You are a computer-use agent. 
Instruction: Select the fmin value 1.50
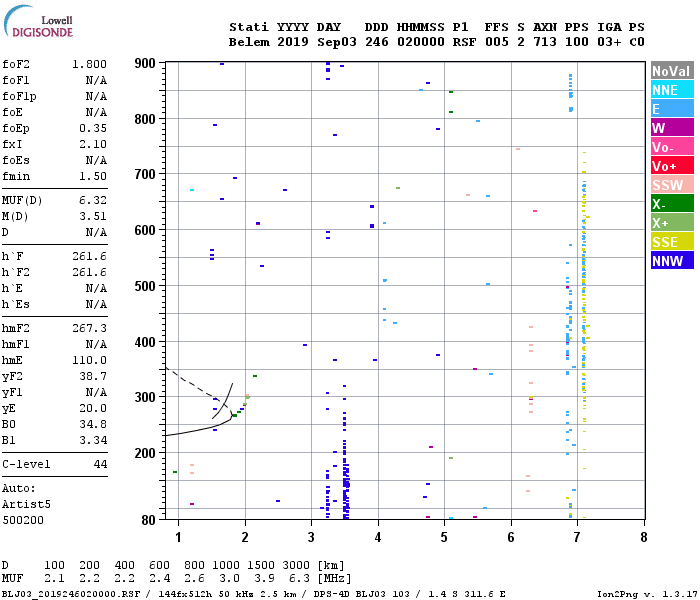pos(93,176)
